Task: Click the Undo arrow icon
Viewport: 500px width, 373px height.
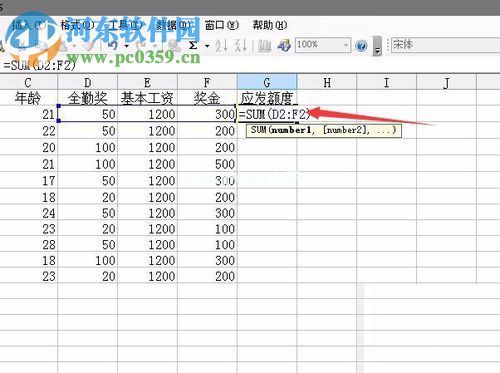Action: (x=114, y=45)
